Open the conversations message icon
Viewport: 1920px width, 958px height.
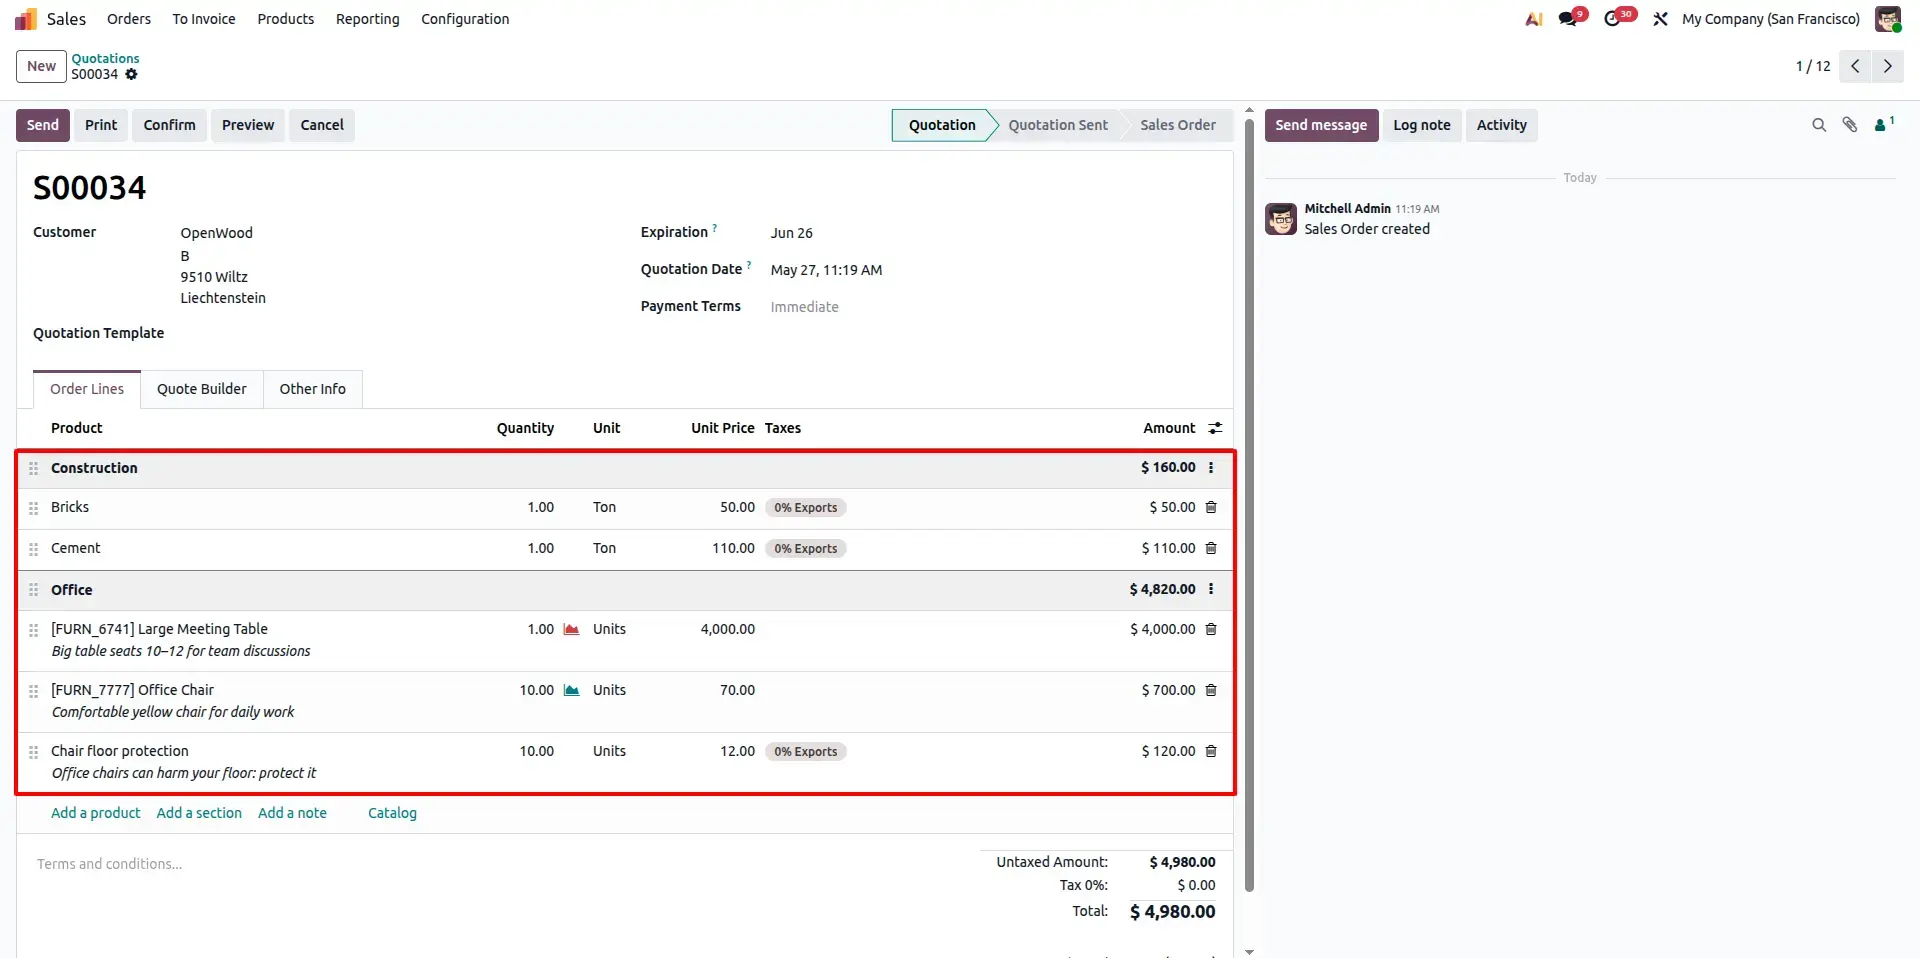pos(1568,19)
